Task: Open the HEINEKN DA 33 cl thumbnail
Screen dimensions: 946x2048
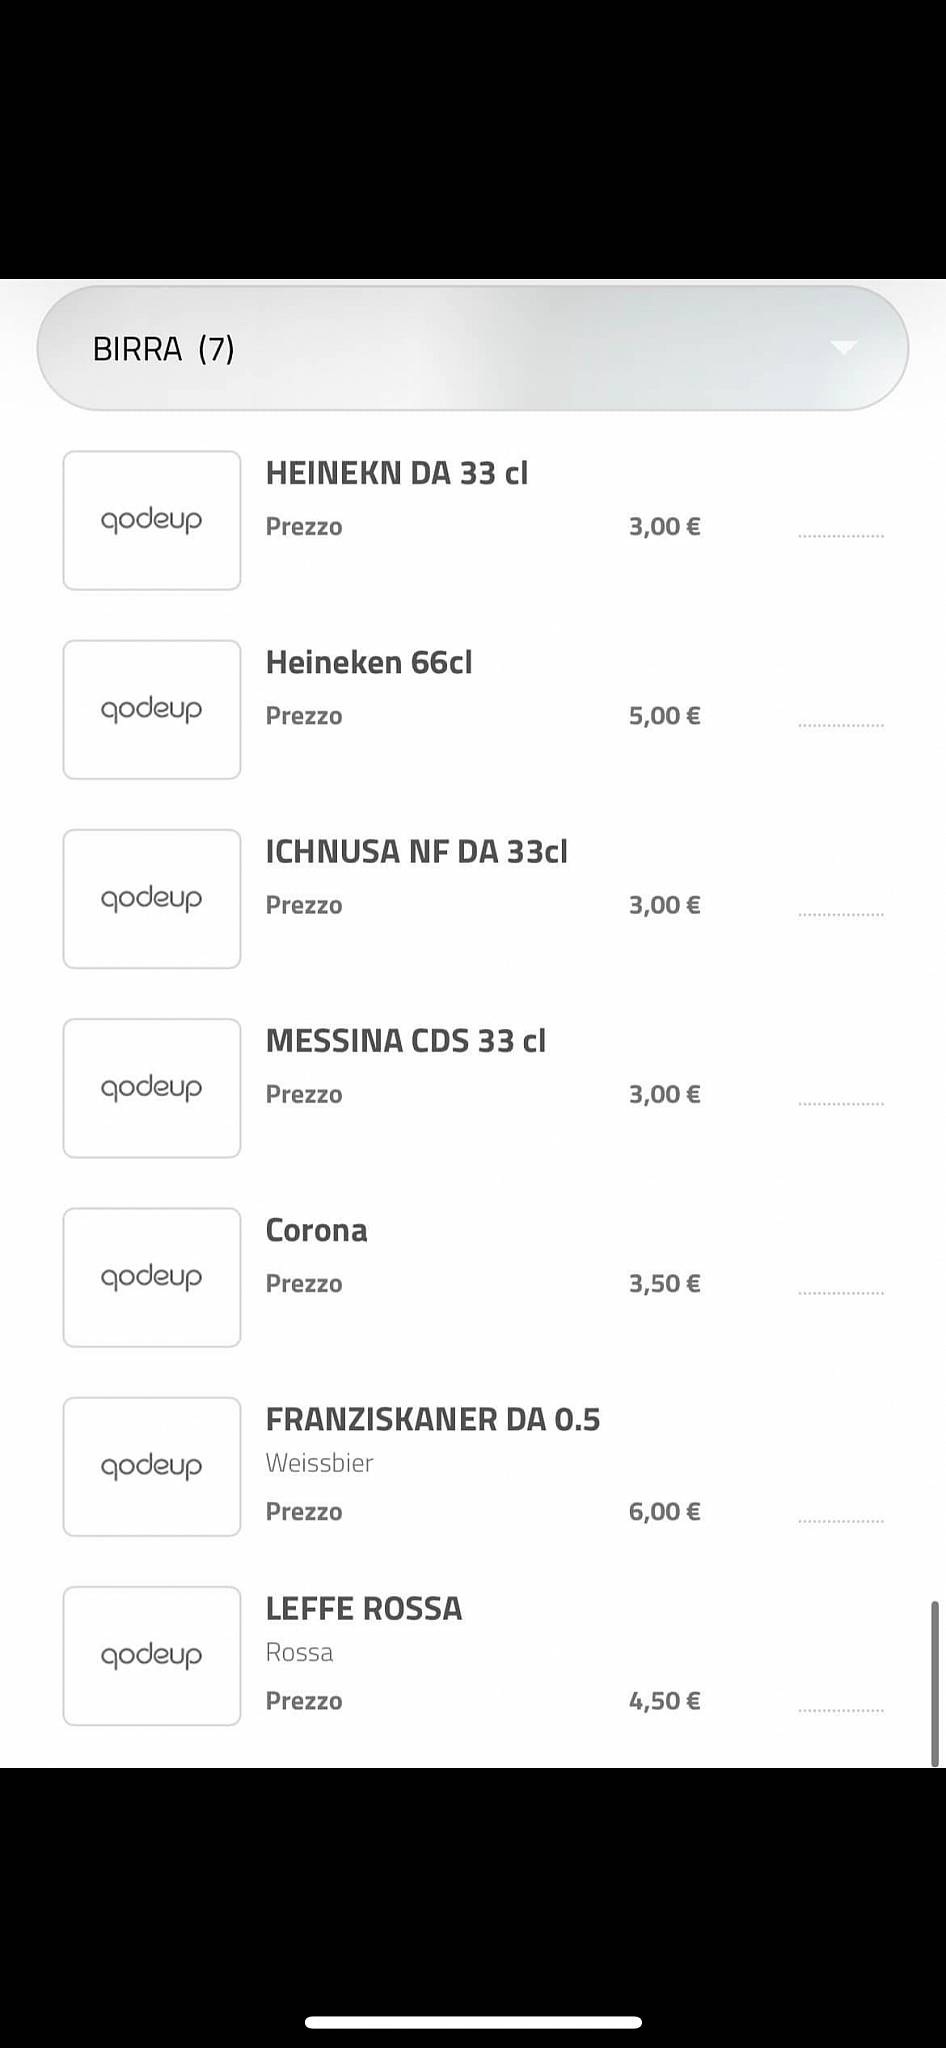Action: click(152, 520)
